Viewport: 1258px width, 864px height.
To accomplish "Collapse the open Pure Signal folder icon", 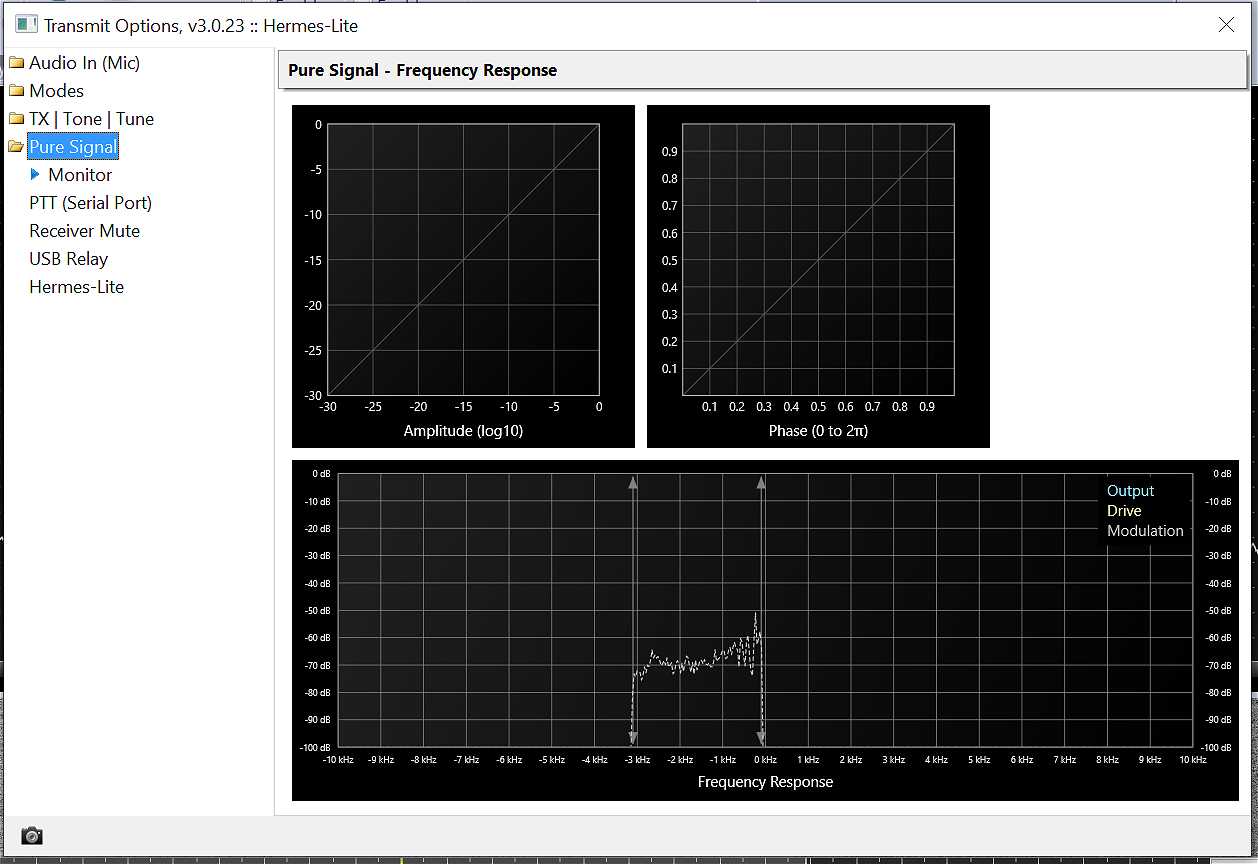I will [x=16, y=147].
